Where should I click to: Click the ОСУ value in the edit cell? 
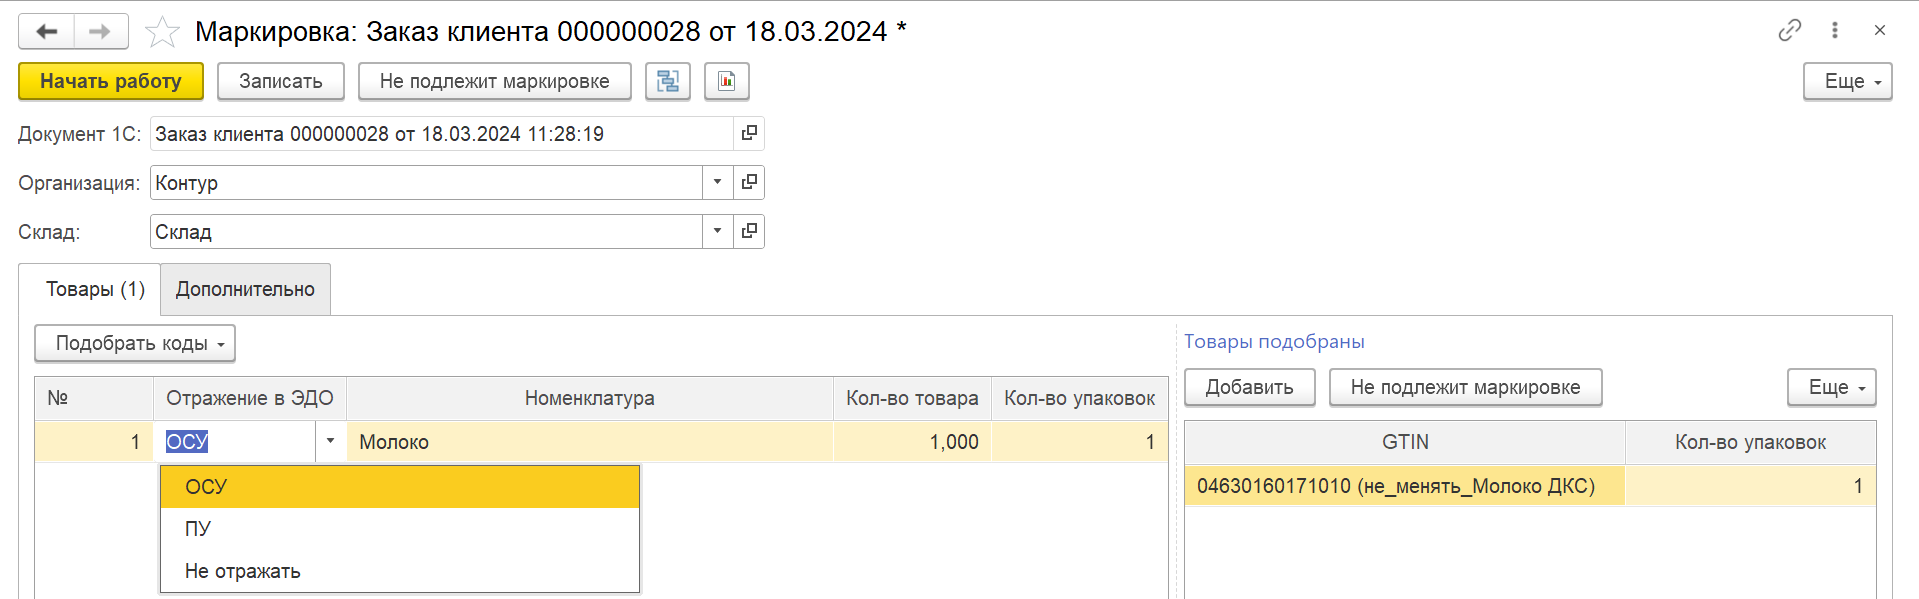pyautogui.click(x=187, y=441)
